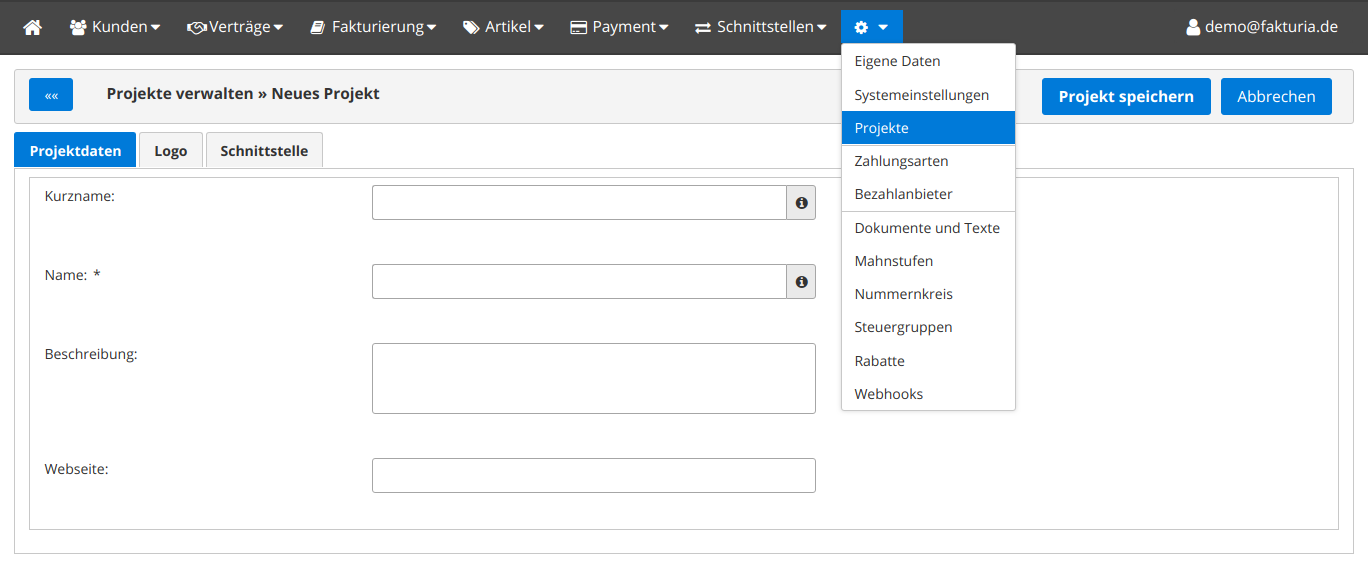Open the Fakturierung dropdown
The height and width of the screenshot is (563, 1368).
373,27
